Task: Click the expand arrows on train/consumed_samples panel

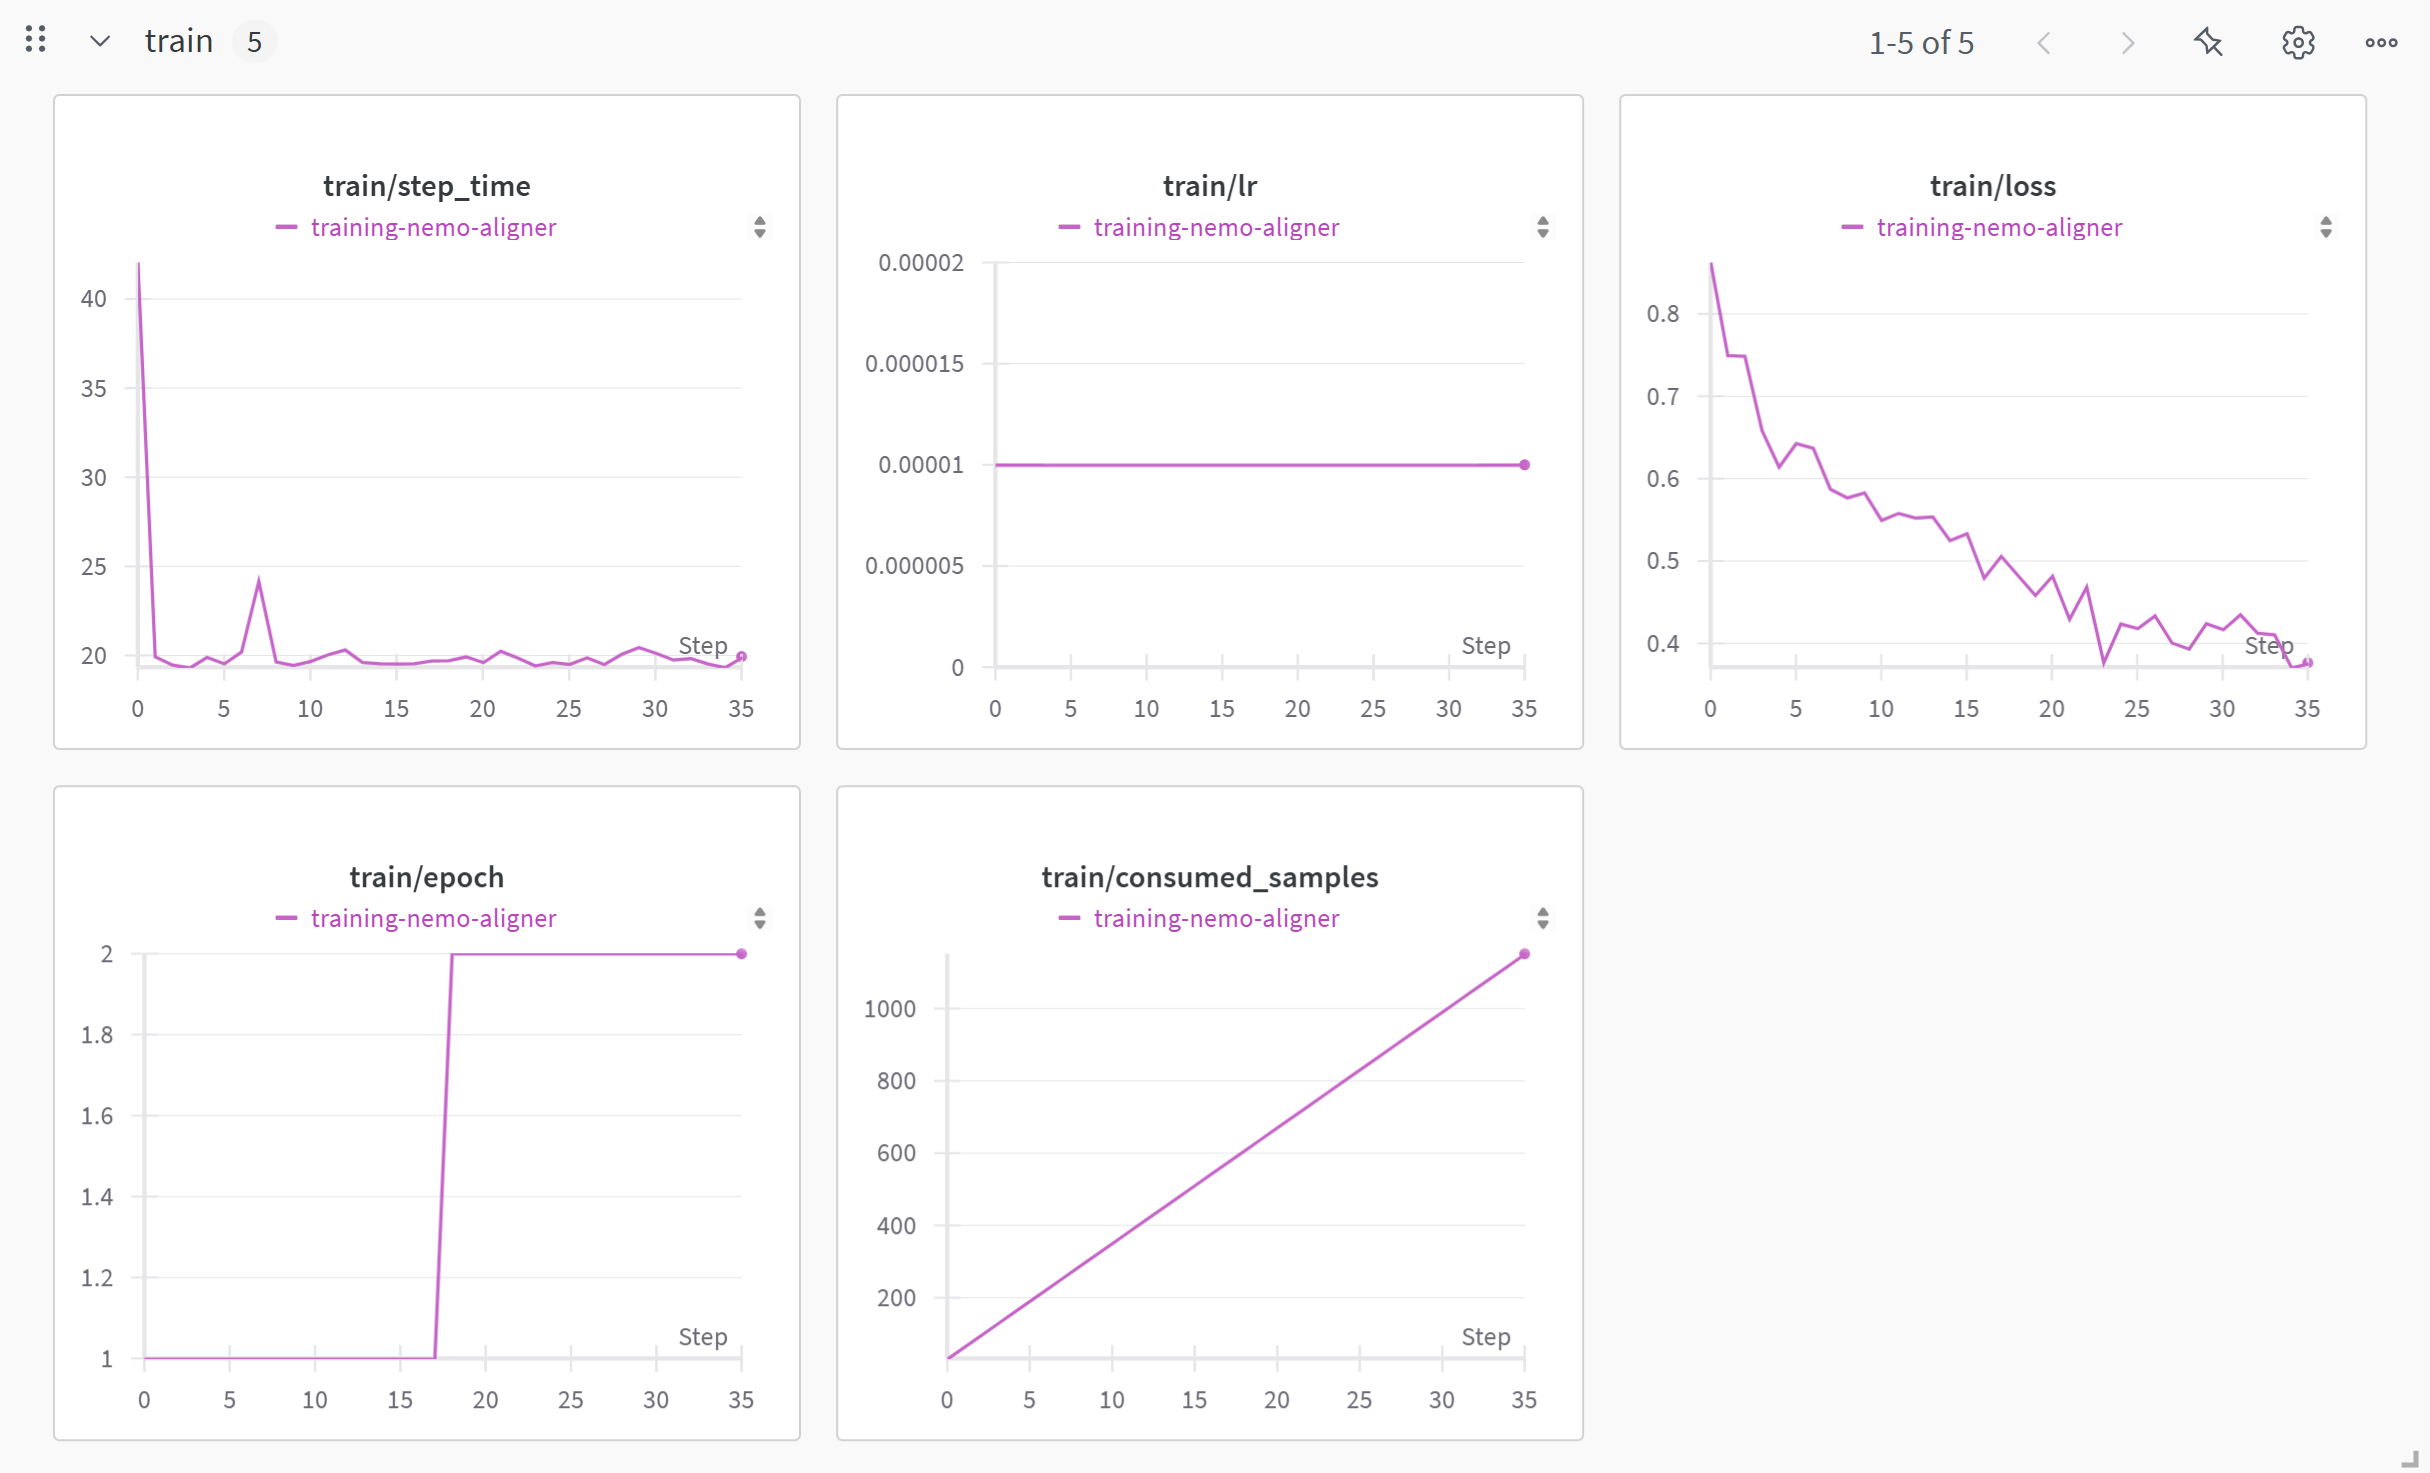Action: click(1543, 918)
